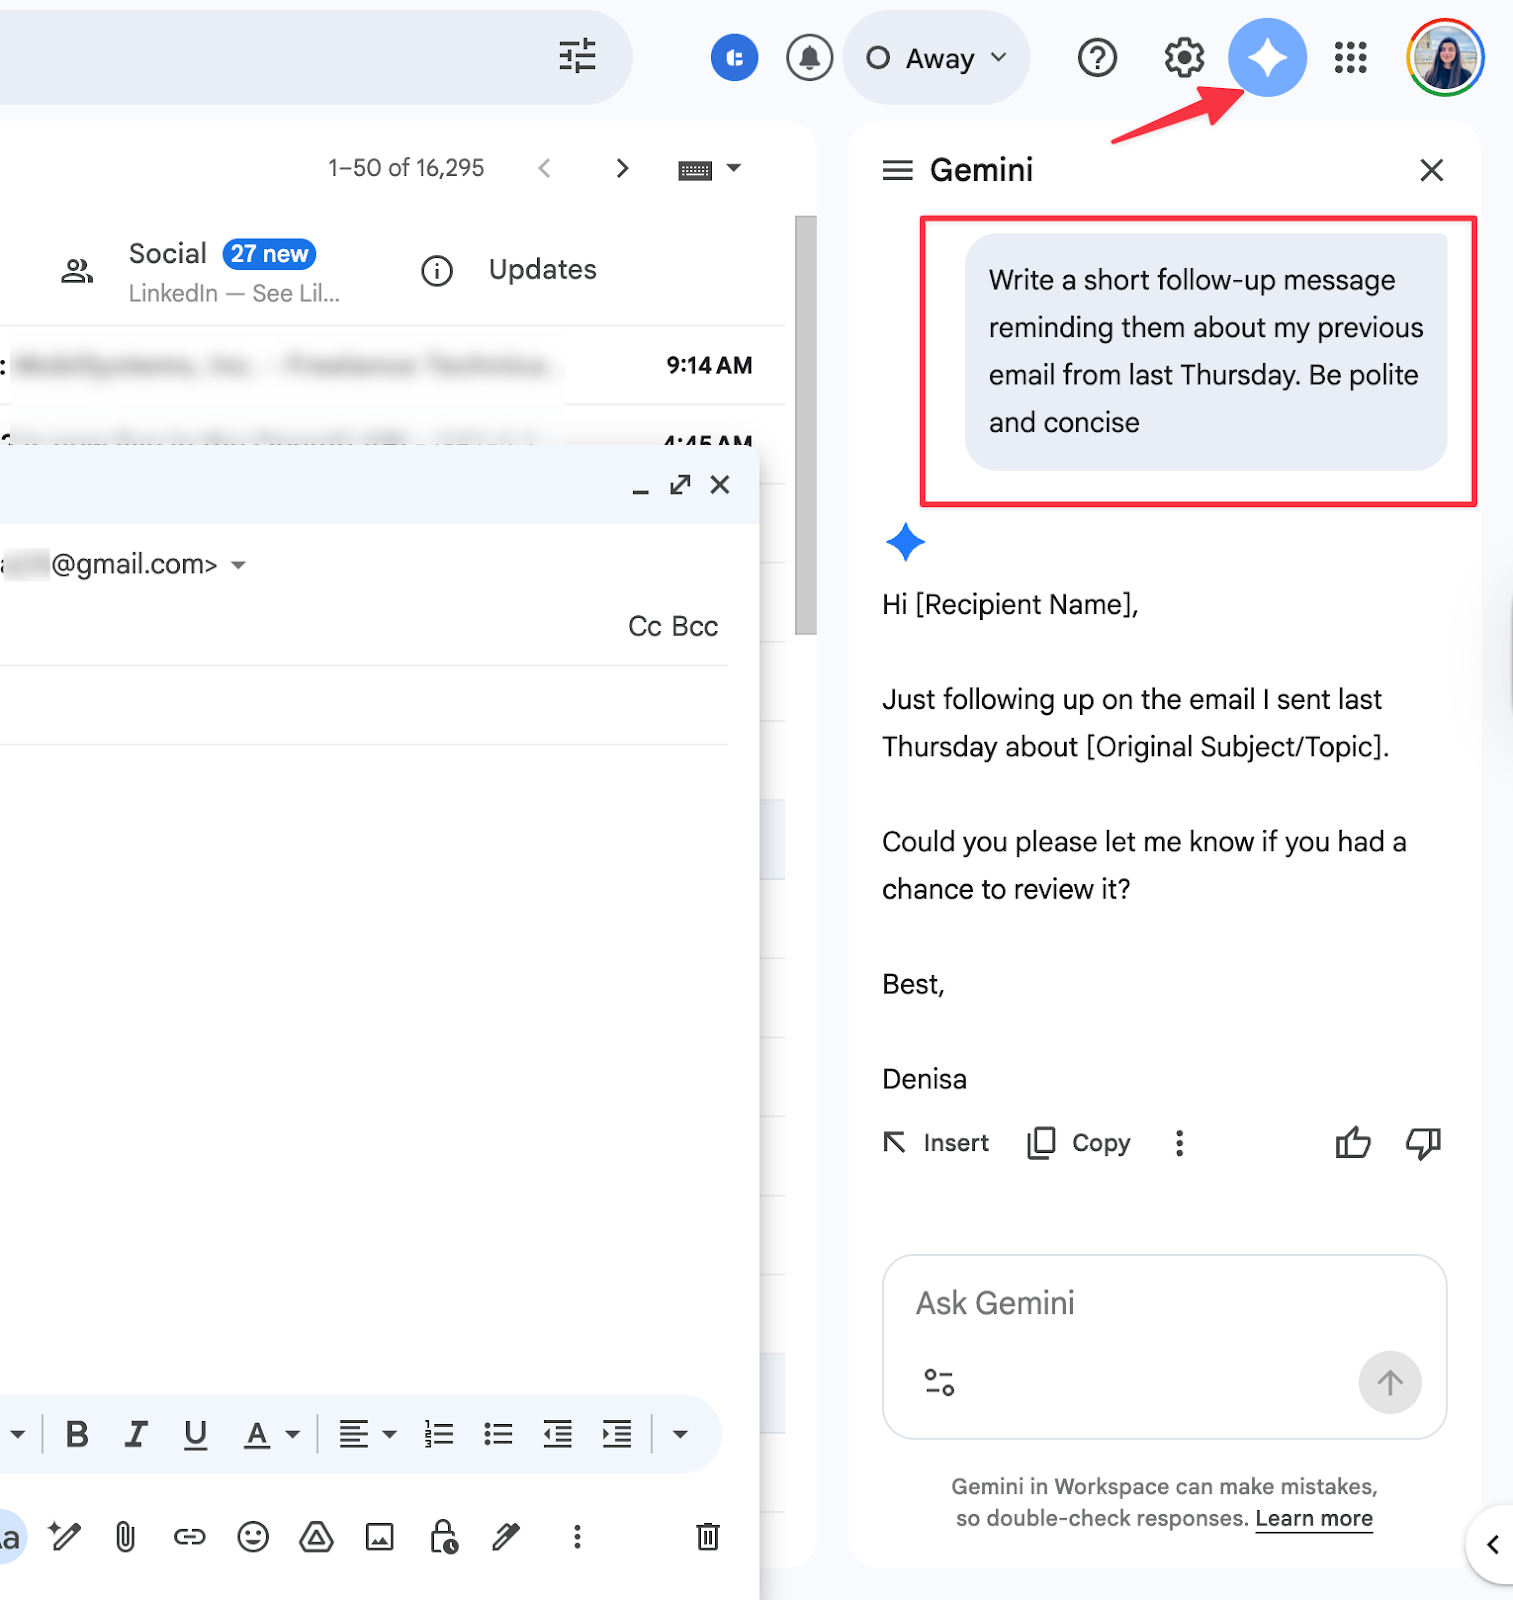This screenshot has height=1600, width=1513.
Task: Add Bcc recipients
Action: tap(695, 626)
